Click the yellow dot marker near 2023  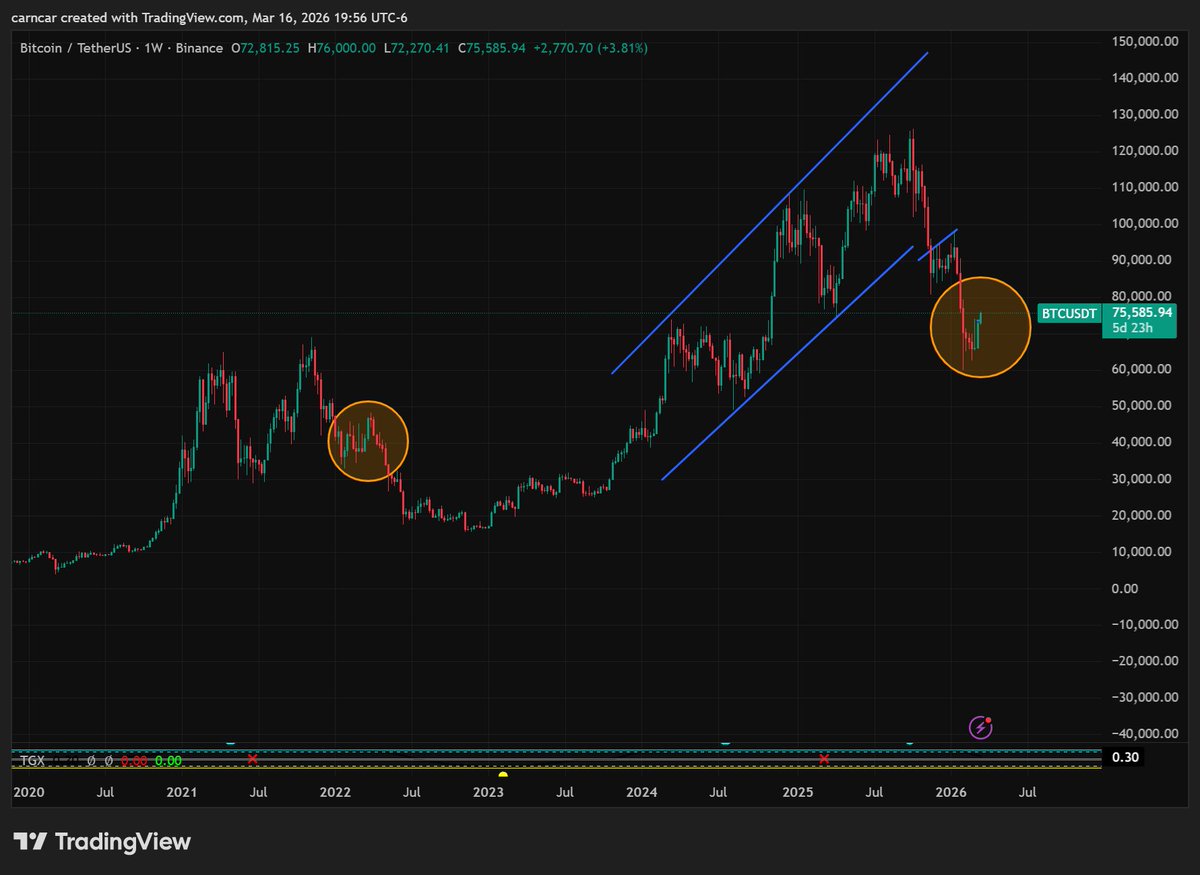(x=503, y=774)
